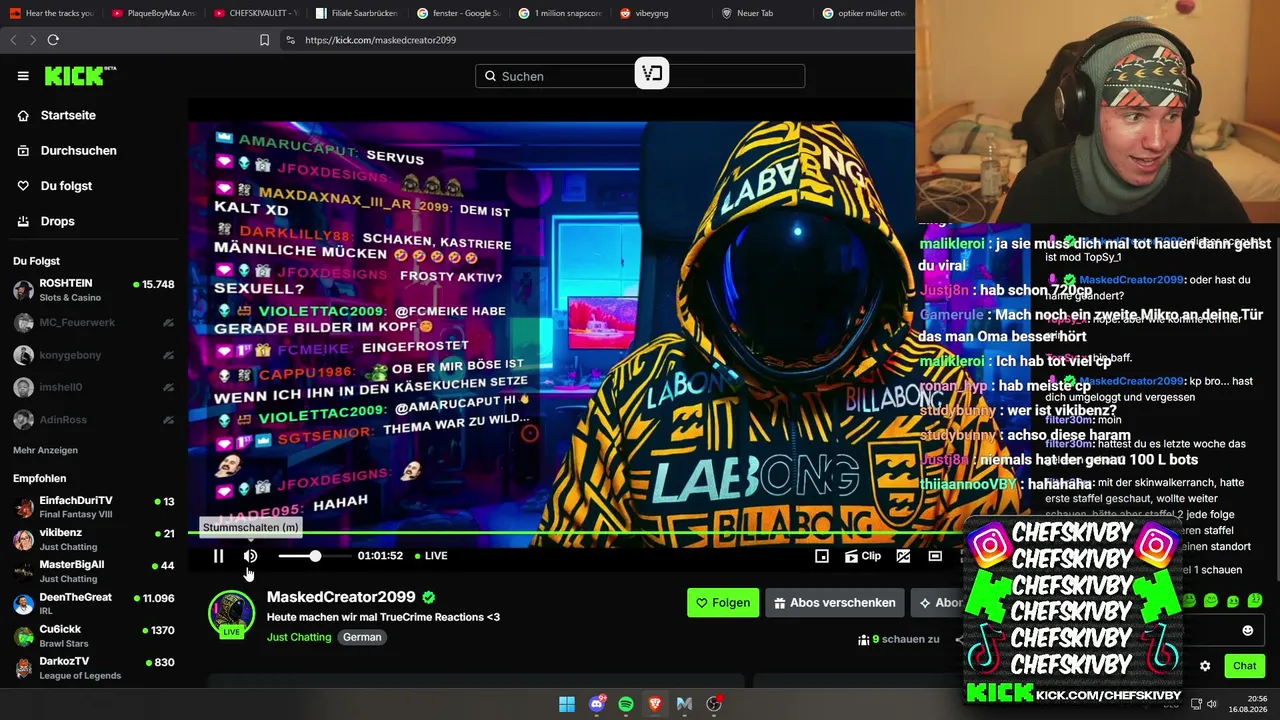The width and height of the screenshot is (1280, 720).
Task: Expand Mehr Anzeigen followed channels
Action: tap(45, 450)
